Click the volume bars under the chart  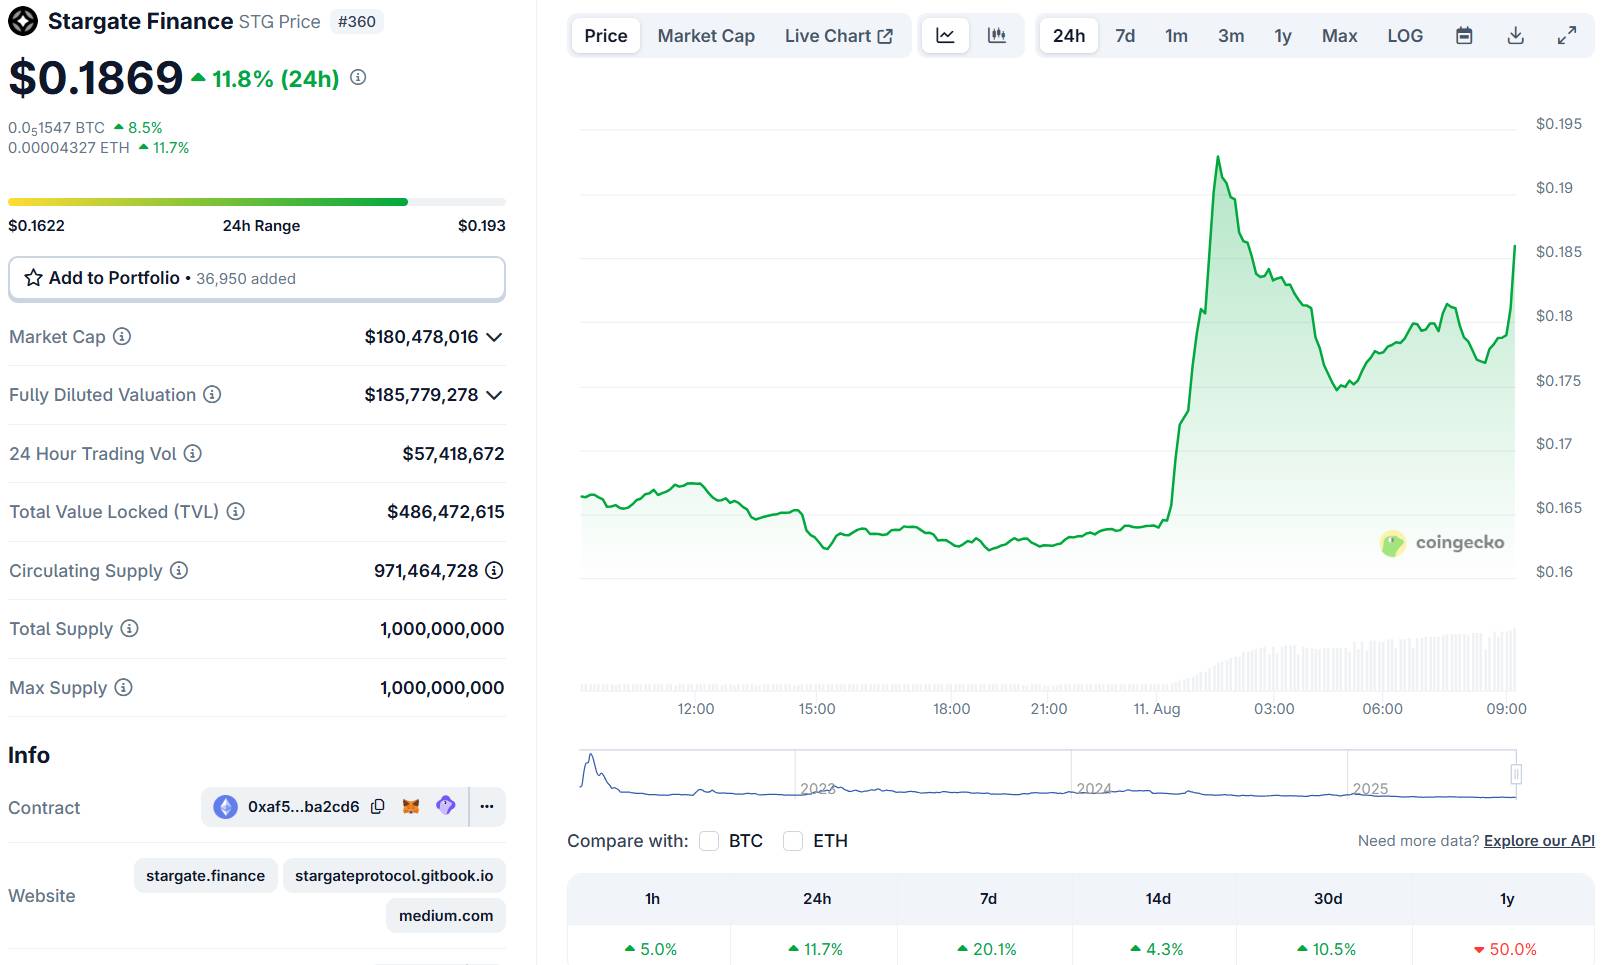(x=1048, y=662)
